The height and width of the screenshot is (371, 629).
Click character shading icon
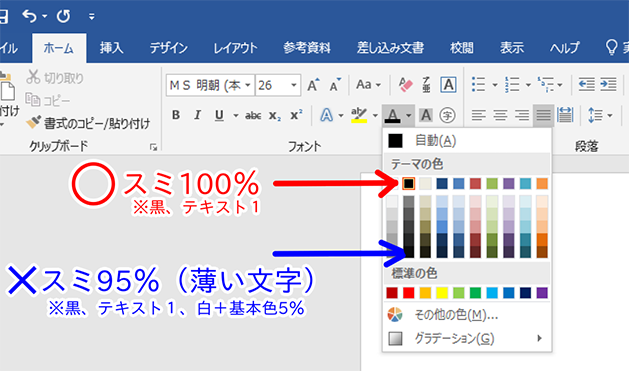click(x=426, y=116)
